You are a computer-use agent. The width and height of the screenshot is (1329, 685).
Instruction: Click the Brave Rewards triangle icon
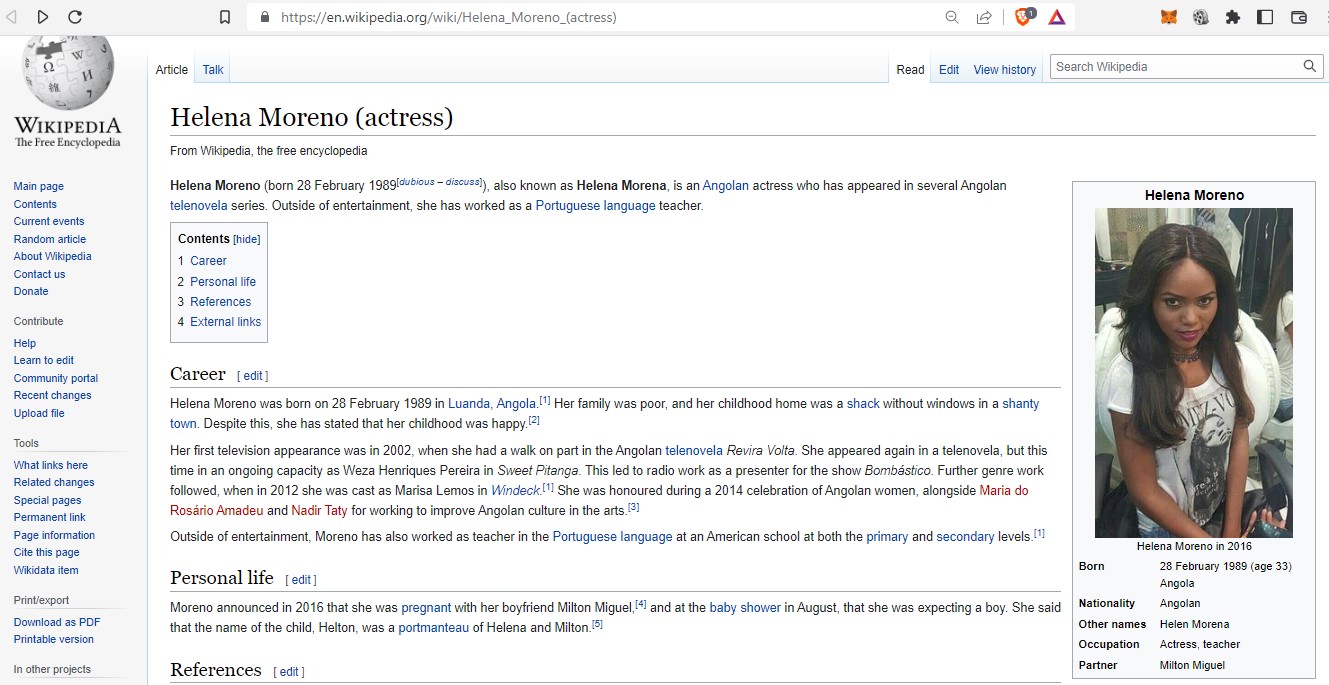coord(1057,17)
